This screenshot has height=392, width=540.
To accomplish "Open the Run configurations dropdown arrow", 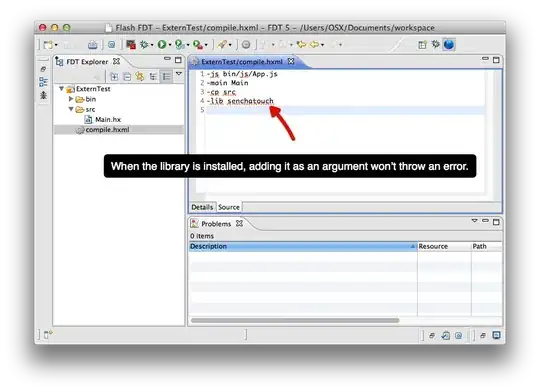I will [x=170, y=45].
